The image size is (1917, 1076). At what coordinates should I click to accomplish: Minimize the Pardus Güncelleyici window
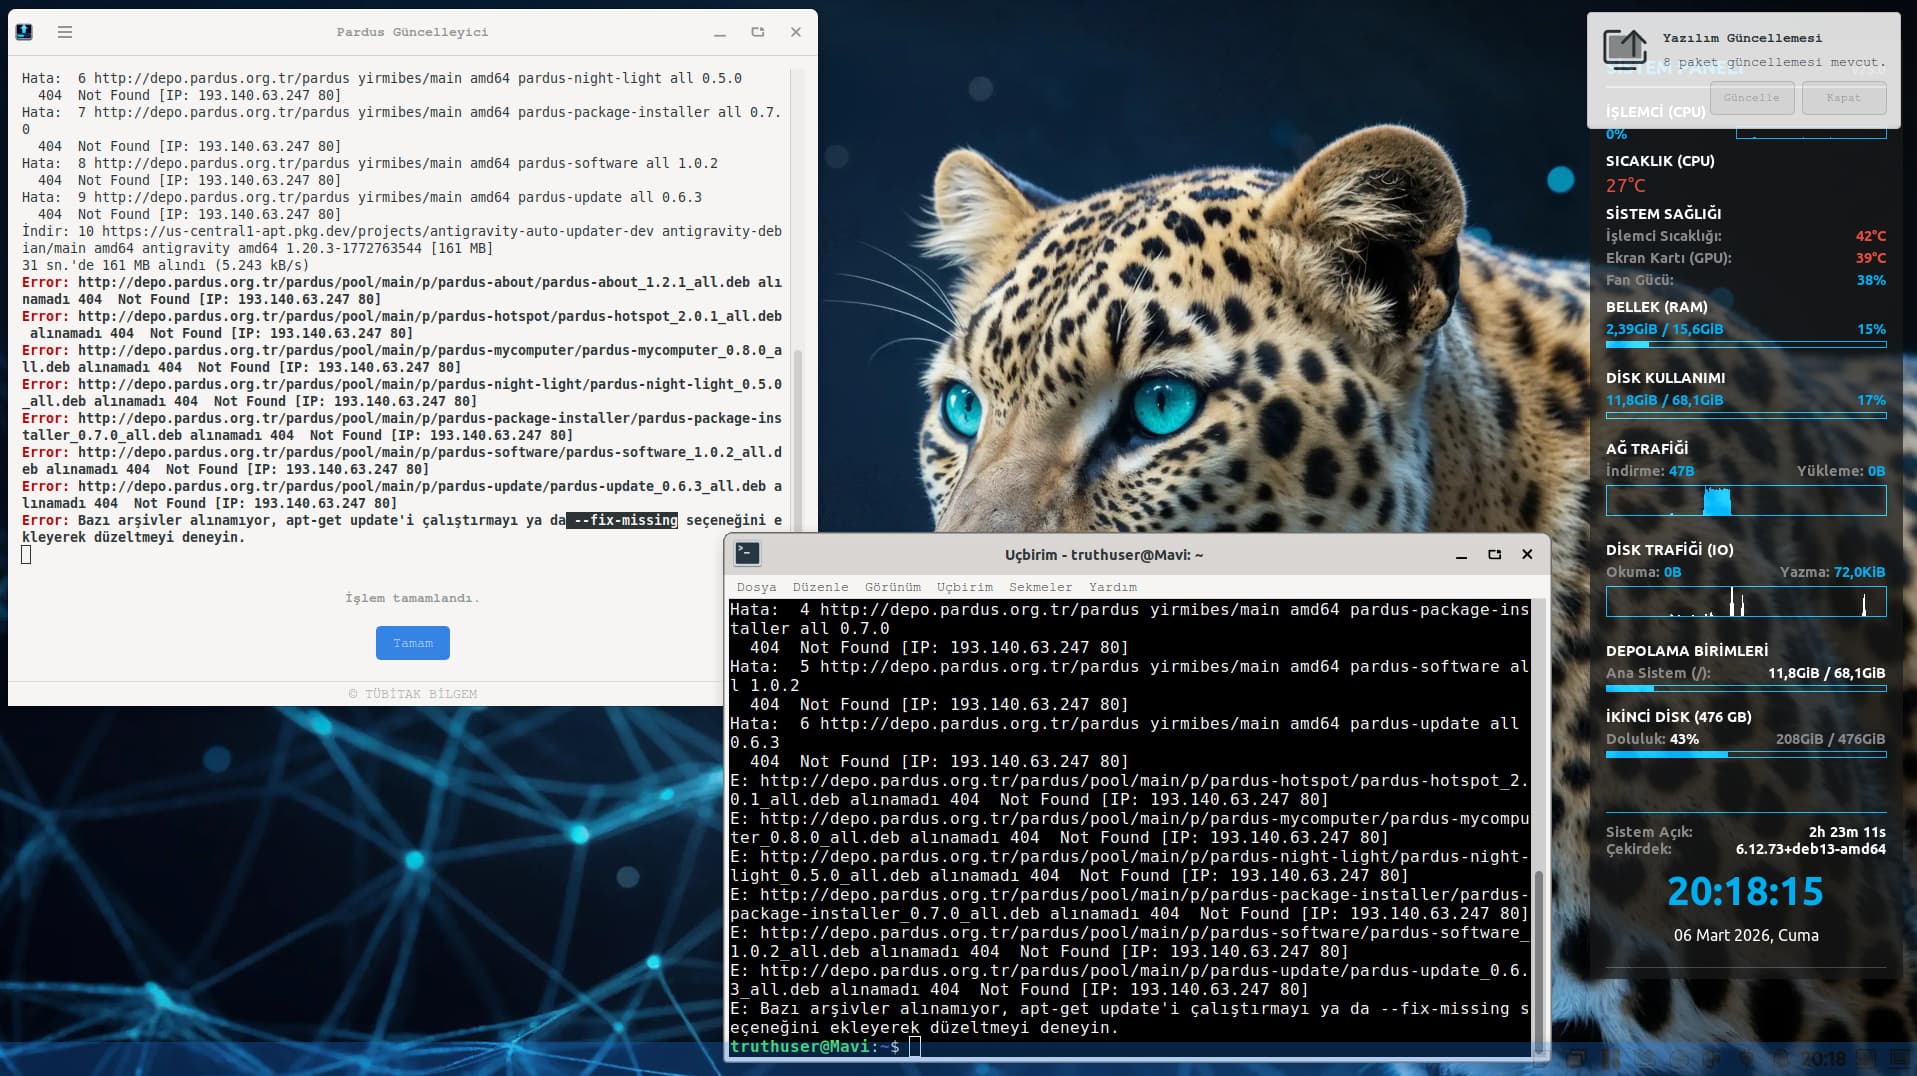click(719, 33)
